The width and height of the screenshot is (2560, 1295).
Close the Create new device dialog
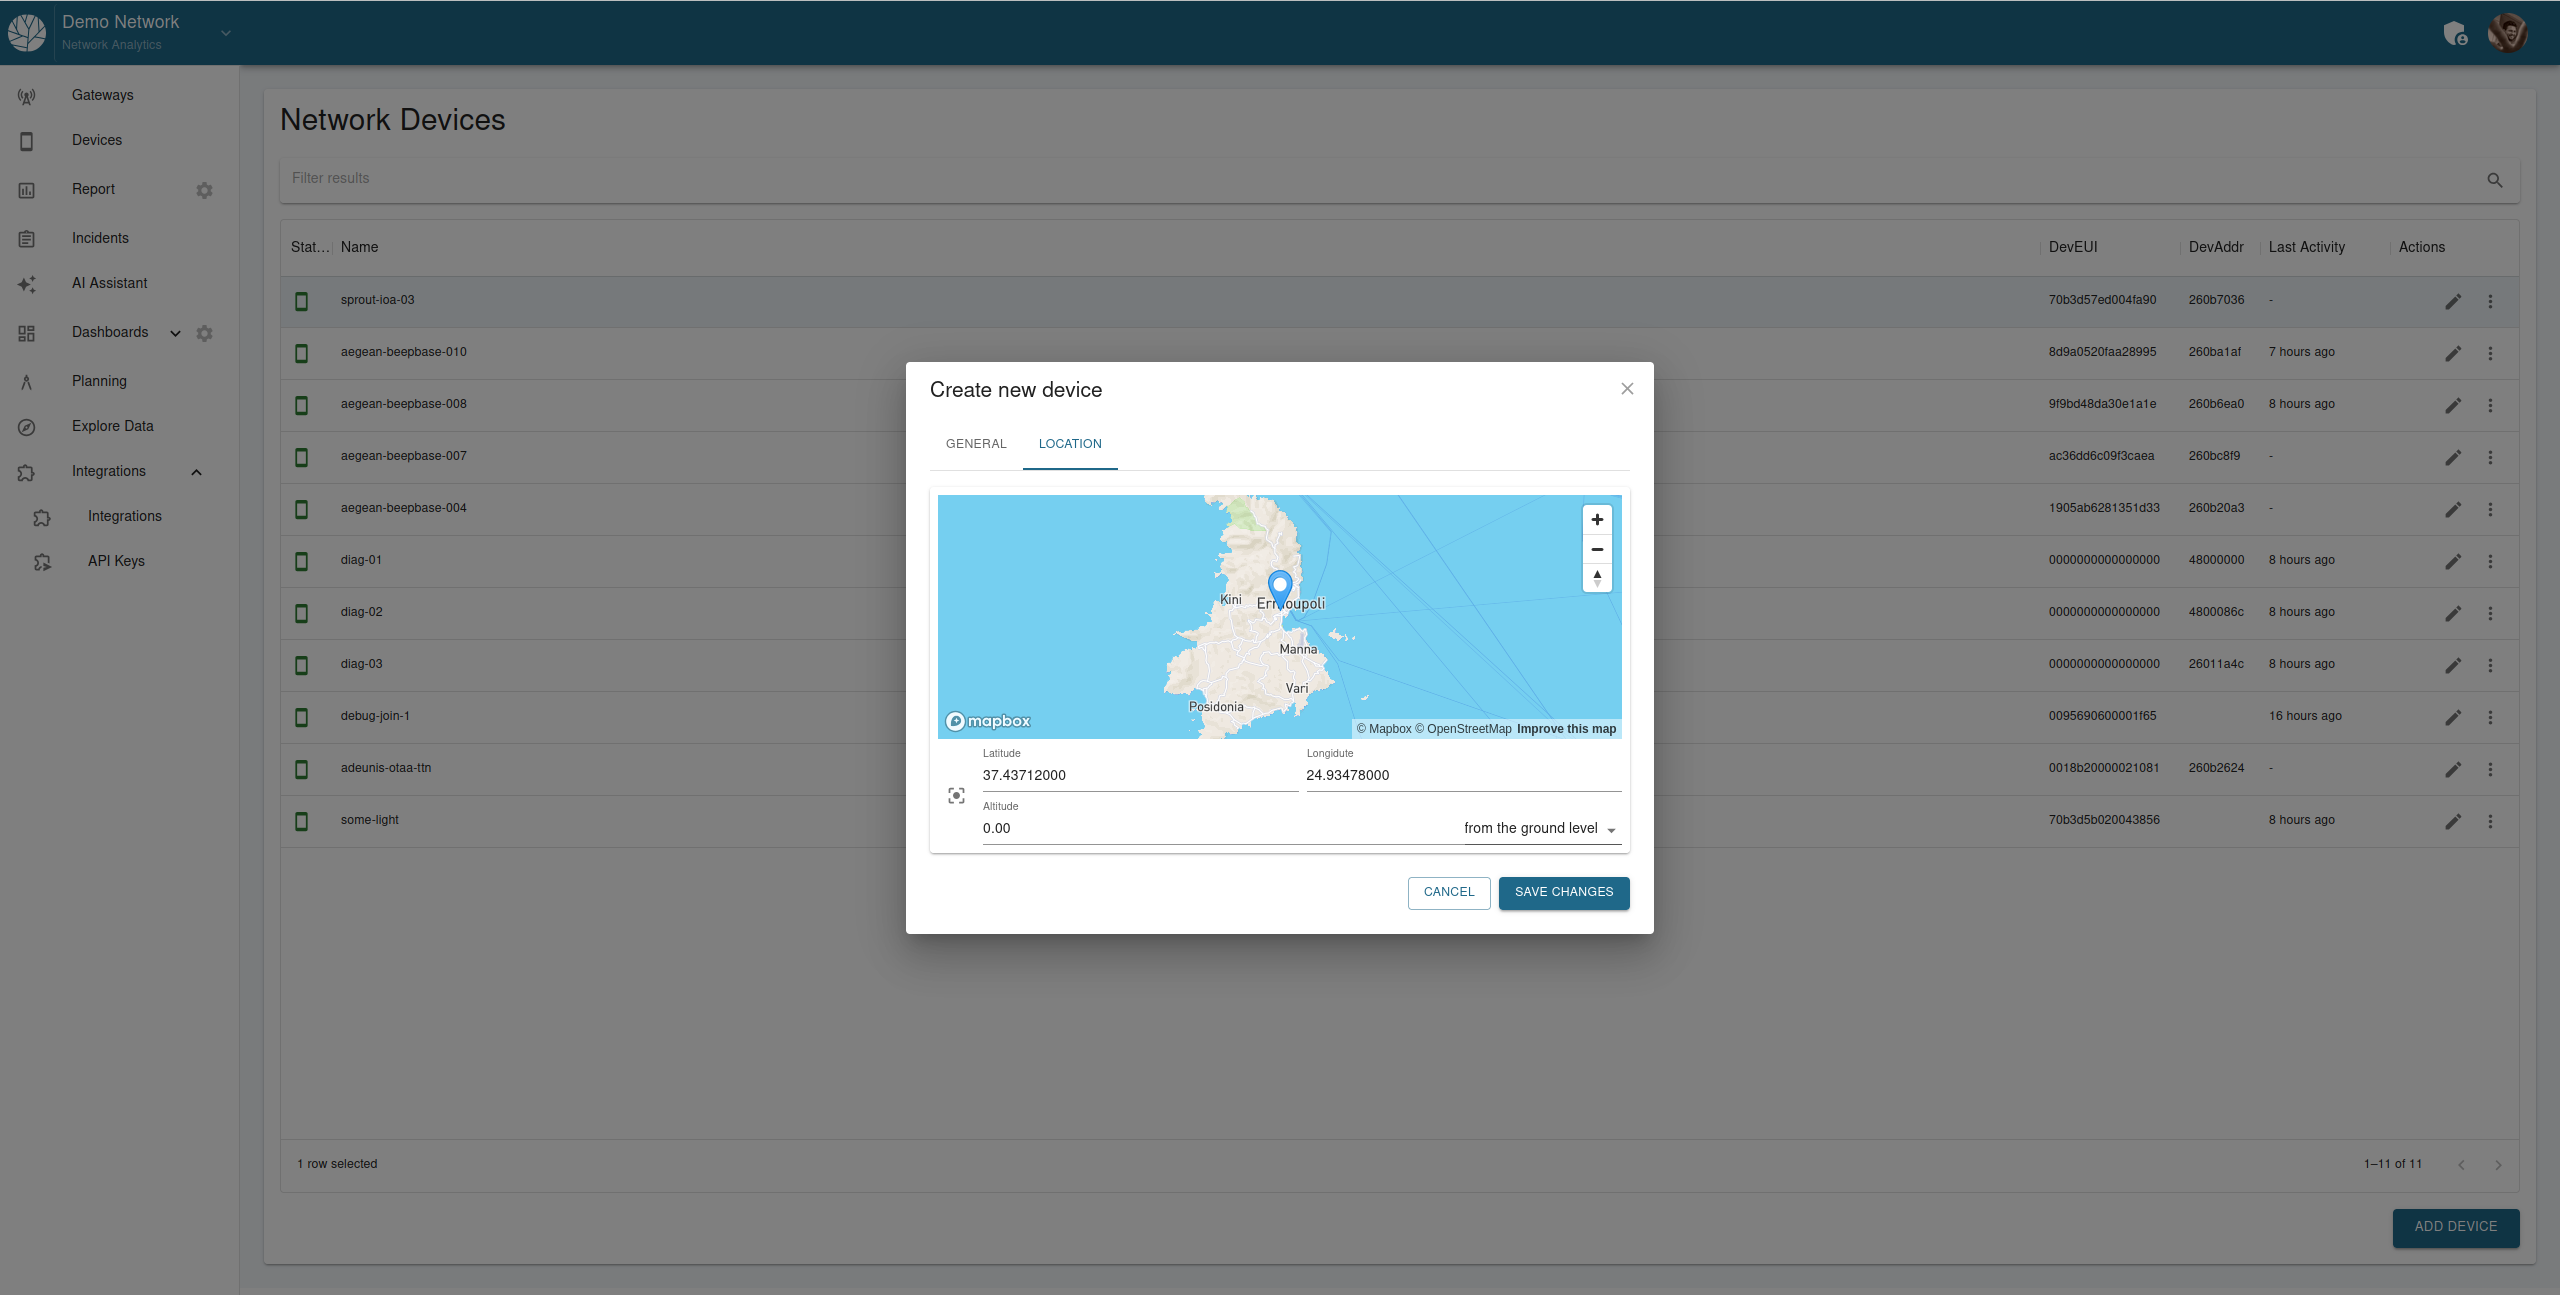click(x=1627, y=389)
